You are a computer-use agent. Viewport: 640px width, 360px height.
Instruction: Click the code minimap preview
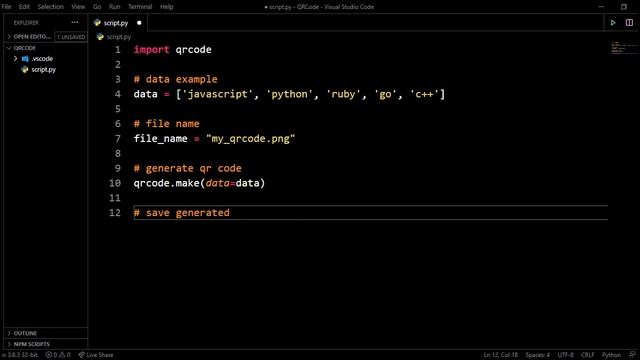(x=624, y=47)
